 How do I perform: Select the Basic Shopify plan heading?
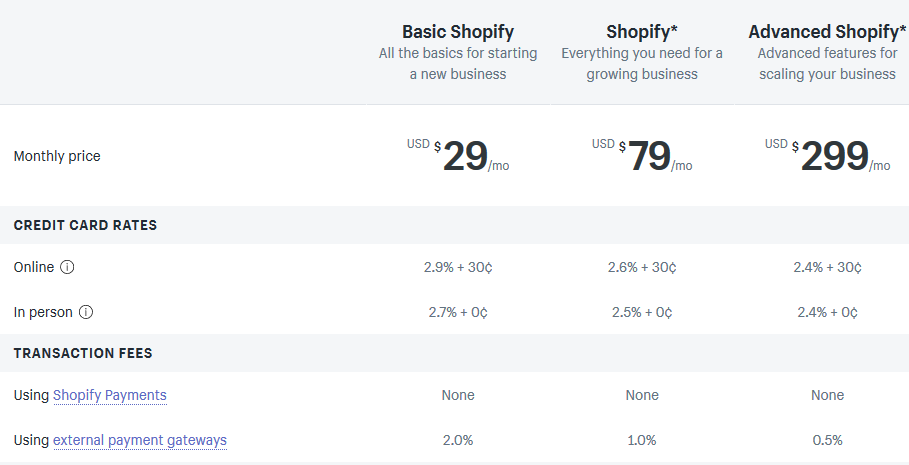click(458, 31)
